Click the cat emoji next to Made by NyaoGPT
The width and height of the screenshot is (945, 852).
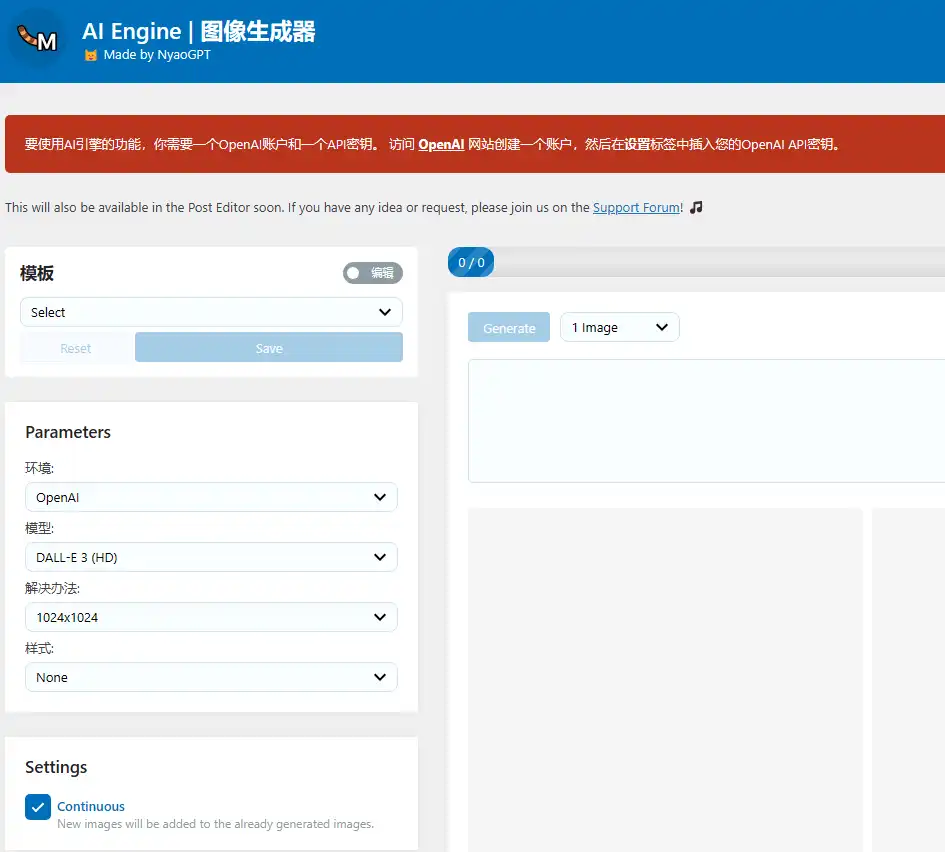91,55
